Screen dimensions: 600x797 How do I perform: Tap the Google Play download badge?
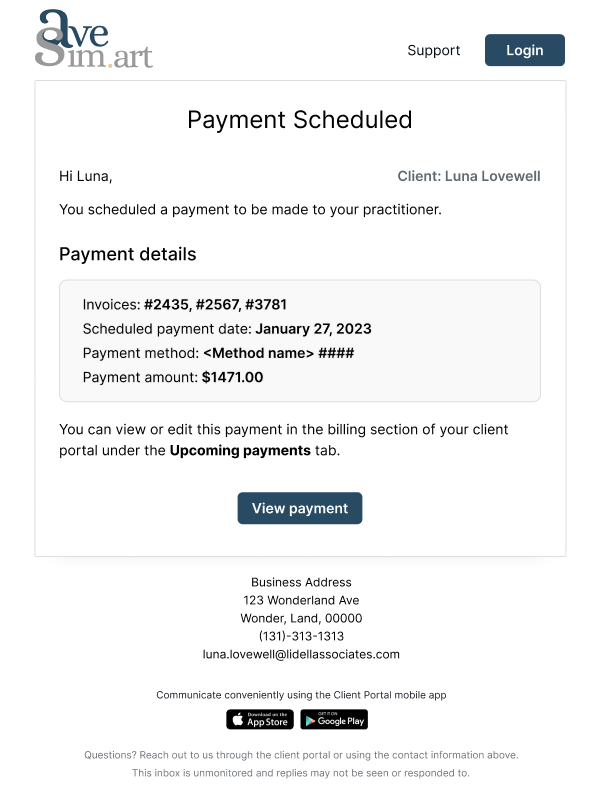(334, 719)
